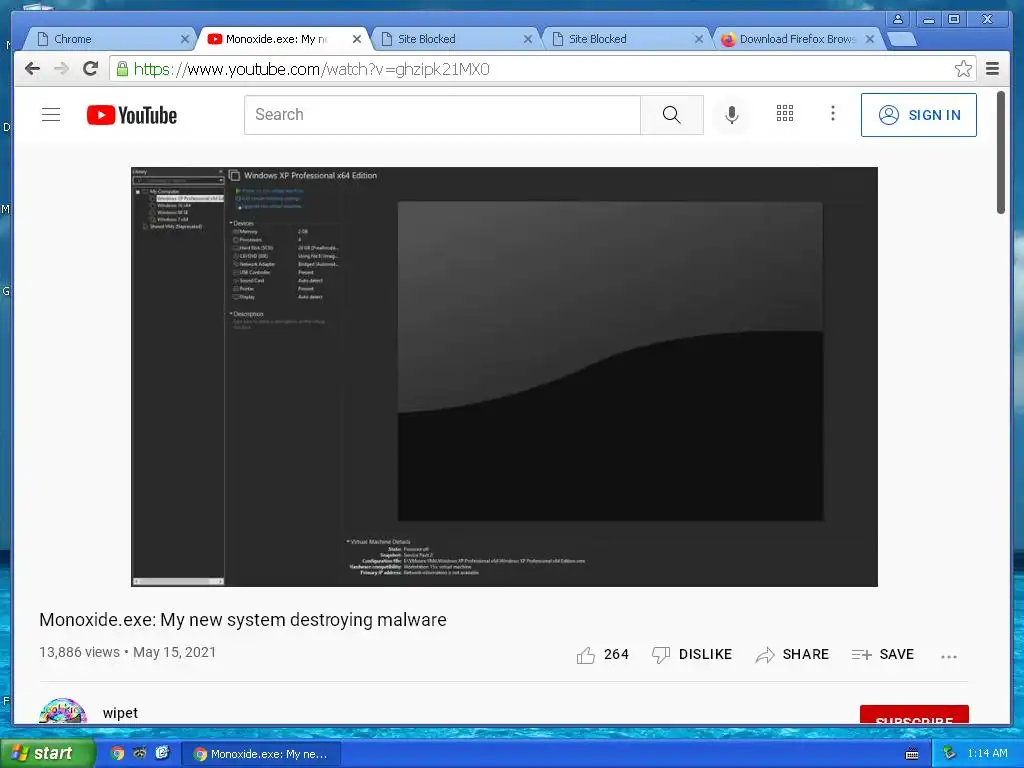Open the Chrome hamburger menu
The width and height of the screenshot is (1024, 768).
992,69
